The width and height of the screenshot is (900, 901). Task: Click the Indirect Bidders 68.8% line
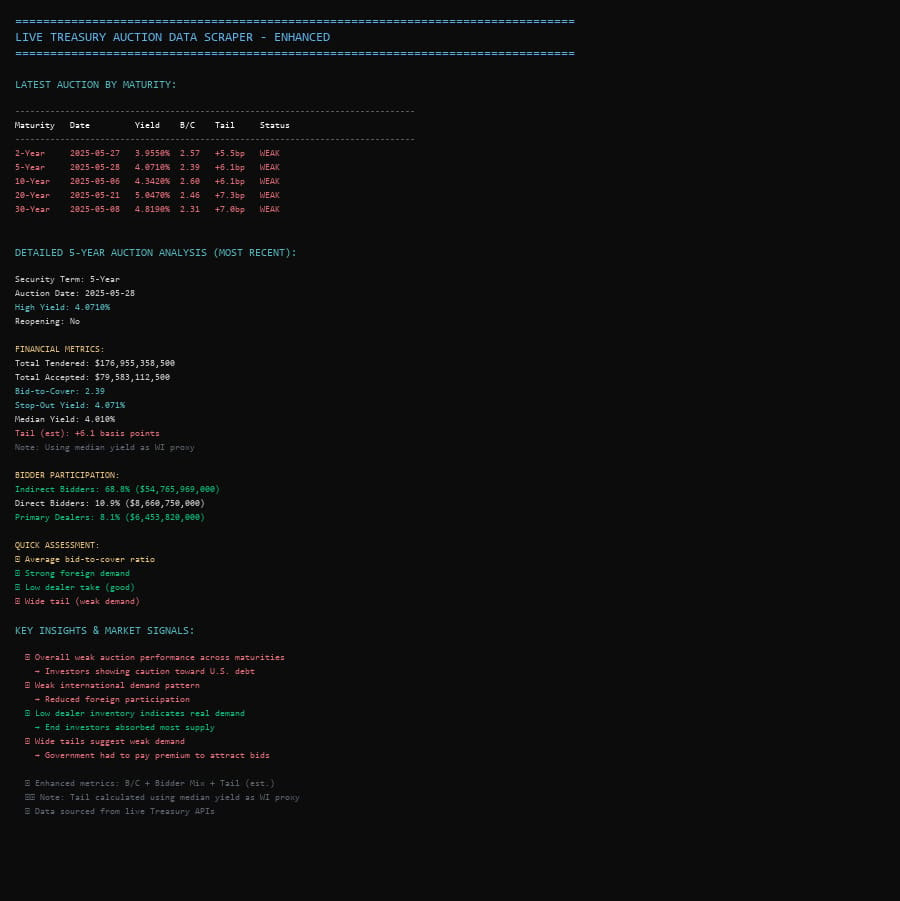coord(117,489)
